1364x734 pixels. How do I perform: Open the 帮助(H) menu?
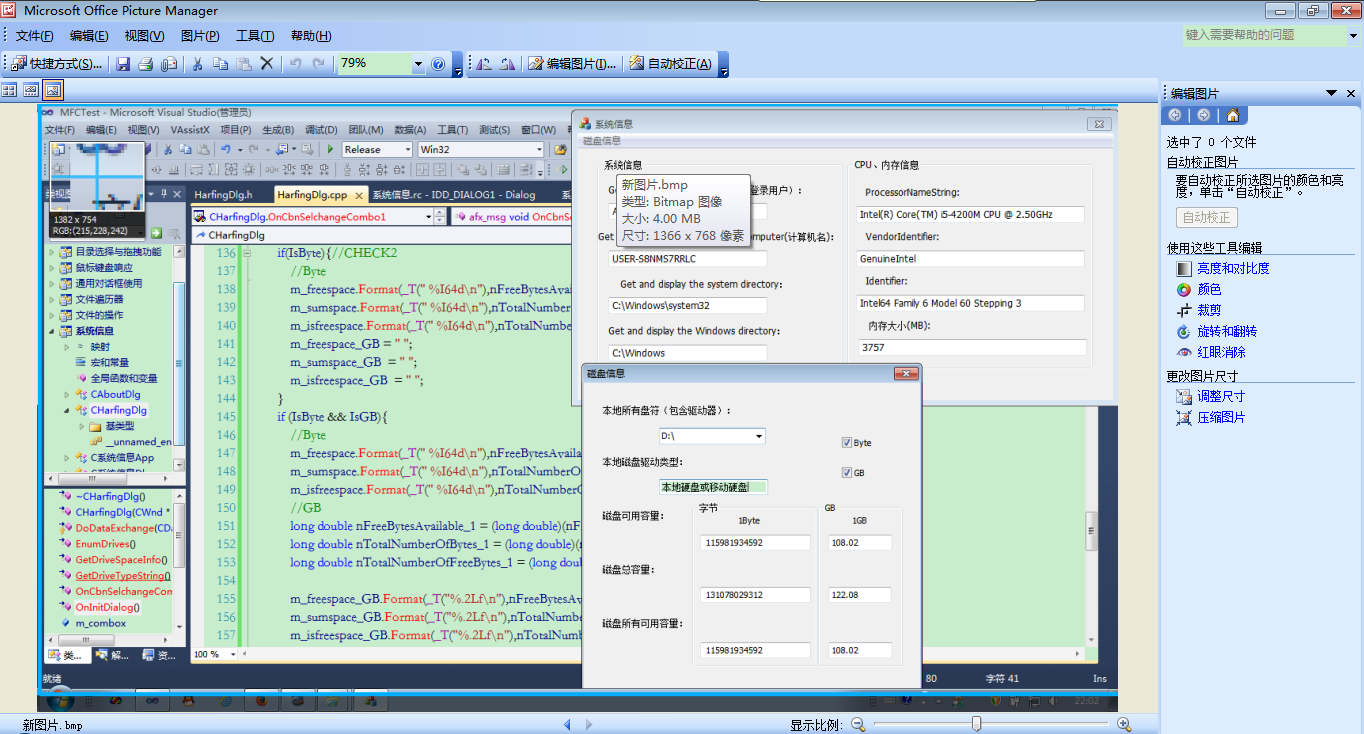[311, 36]
